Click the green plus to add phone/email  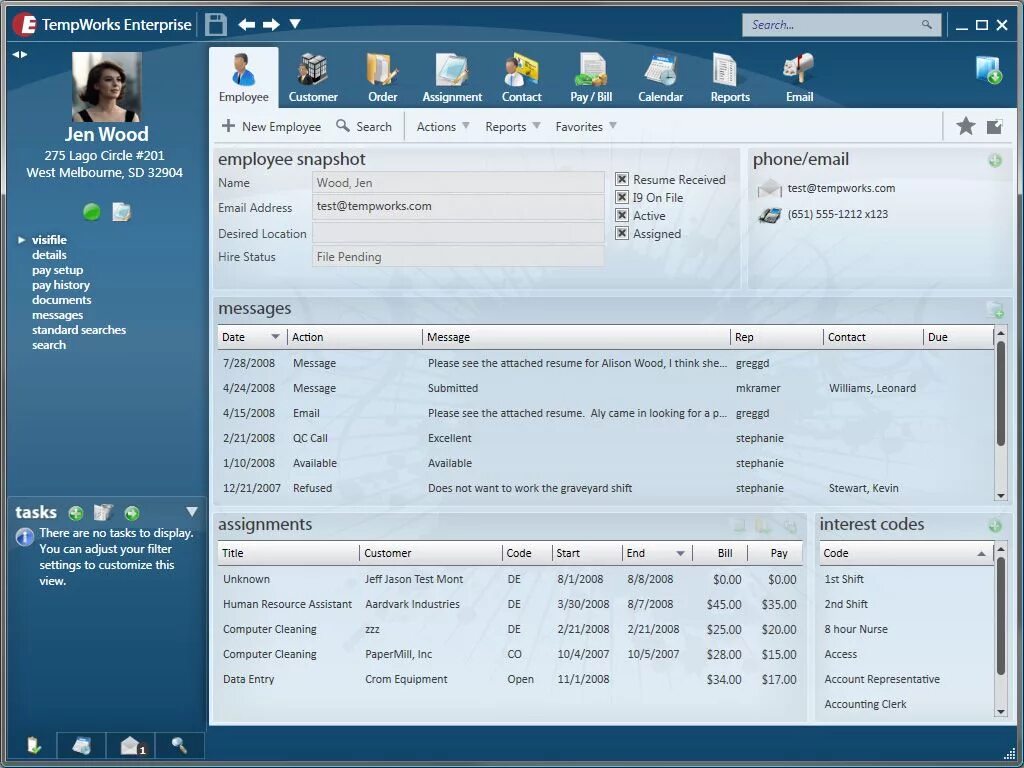pos(995,160)
